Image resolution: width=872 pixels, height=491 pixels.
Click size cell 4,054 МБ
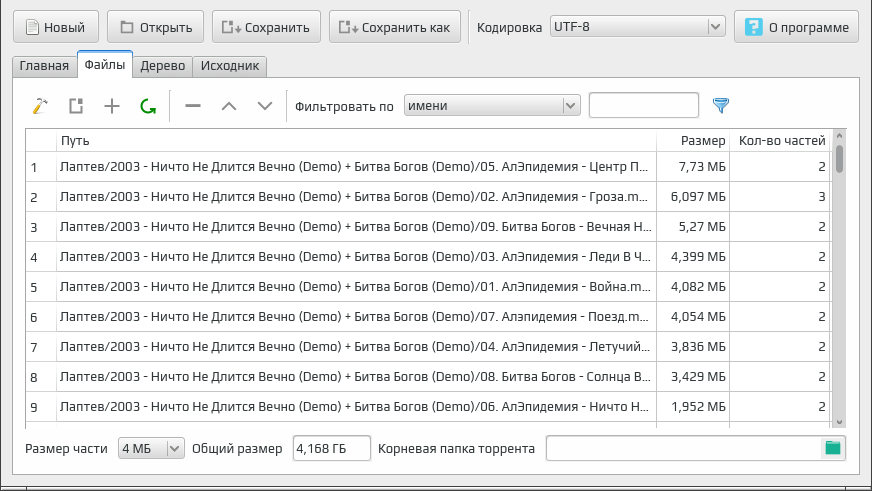pos(693,317)
